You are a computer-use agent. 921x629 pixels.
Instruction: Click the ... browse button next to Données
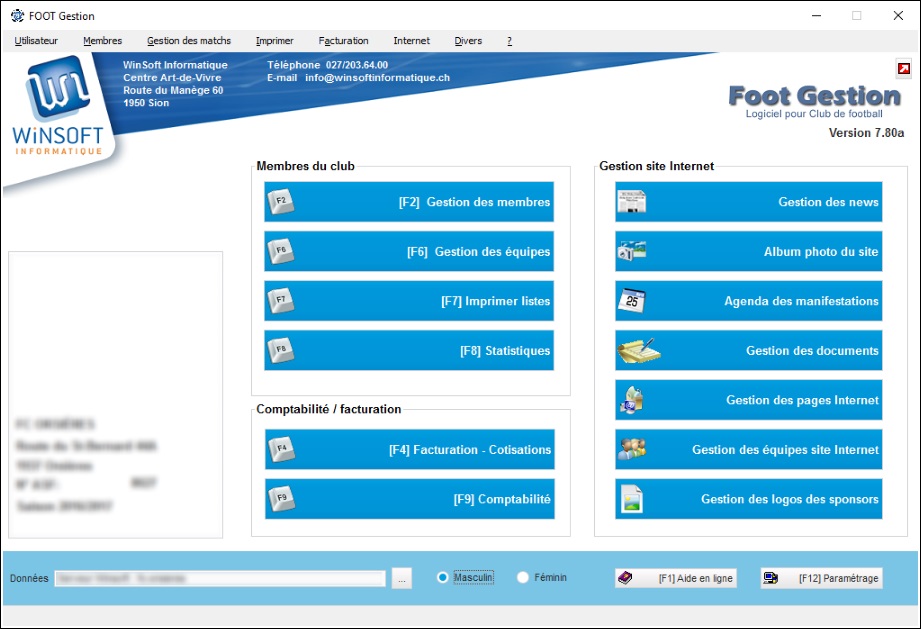tap(402, 578)
